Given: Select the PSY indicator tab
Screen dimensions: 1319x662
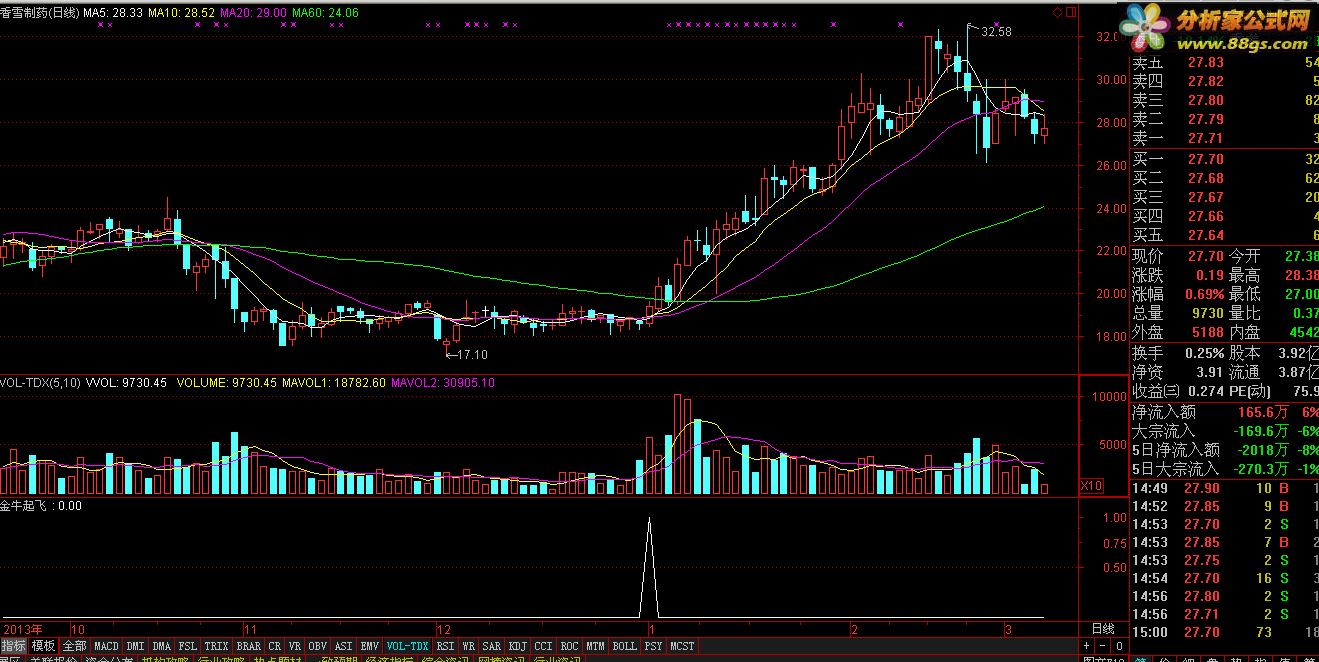Looking at the screenshot, I should point(654,646).
